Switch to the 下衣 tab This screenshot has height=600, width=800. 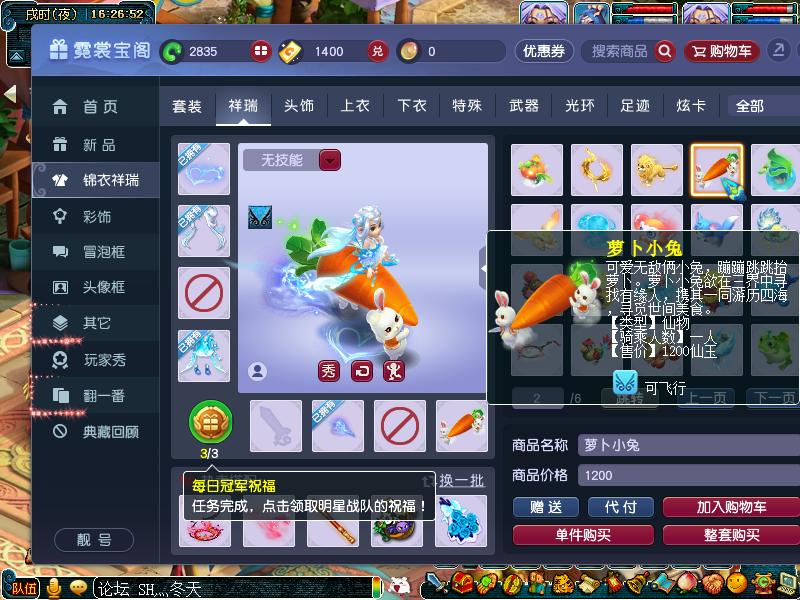click(411, 106)
